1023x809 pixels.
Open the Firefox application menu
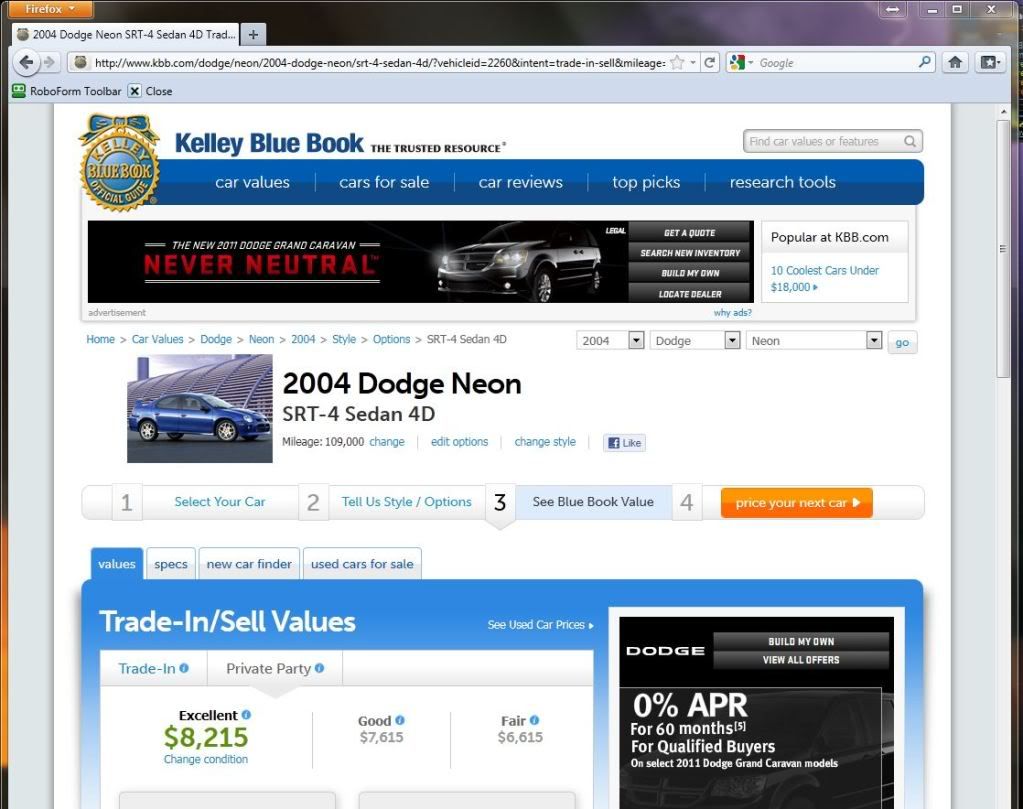(x=51, y=9)
